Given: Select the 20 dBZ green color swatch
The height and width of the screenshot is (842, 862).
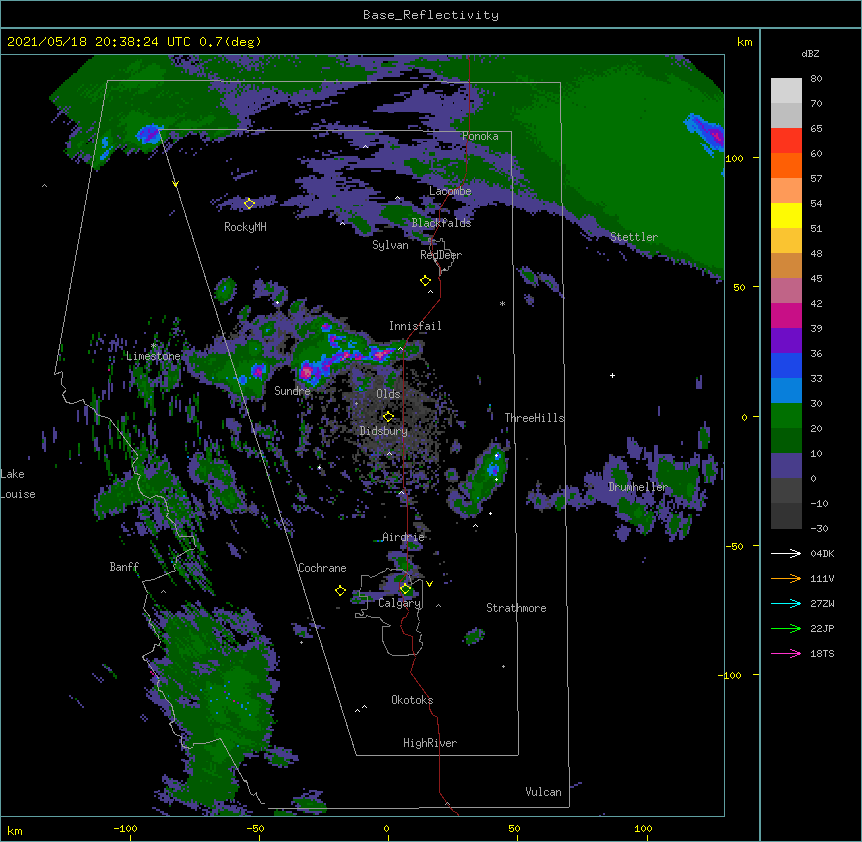Looking at the screenshot, I should pos(786,416).
